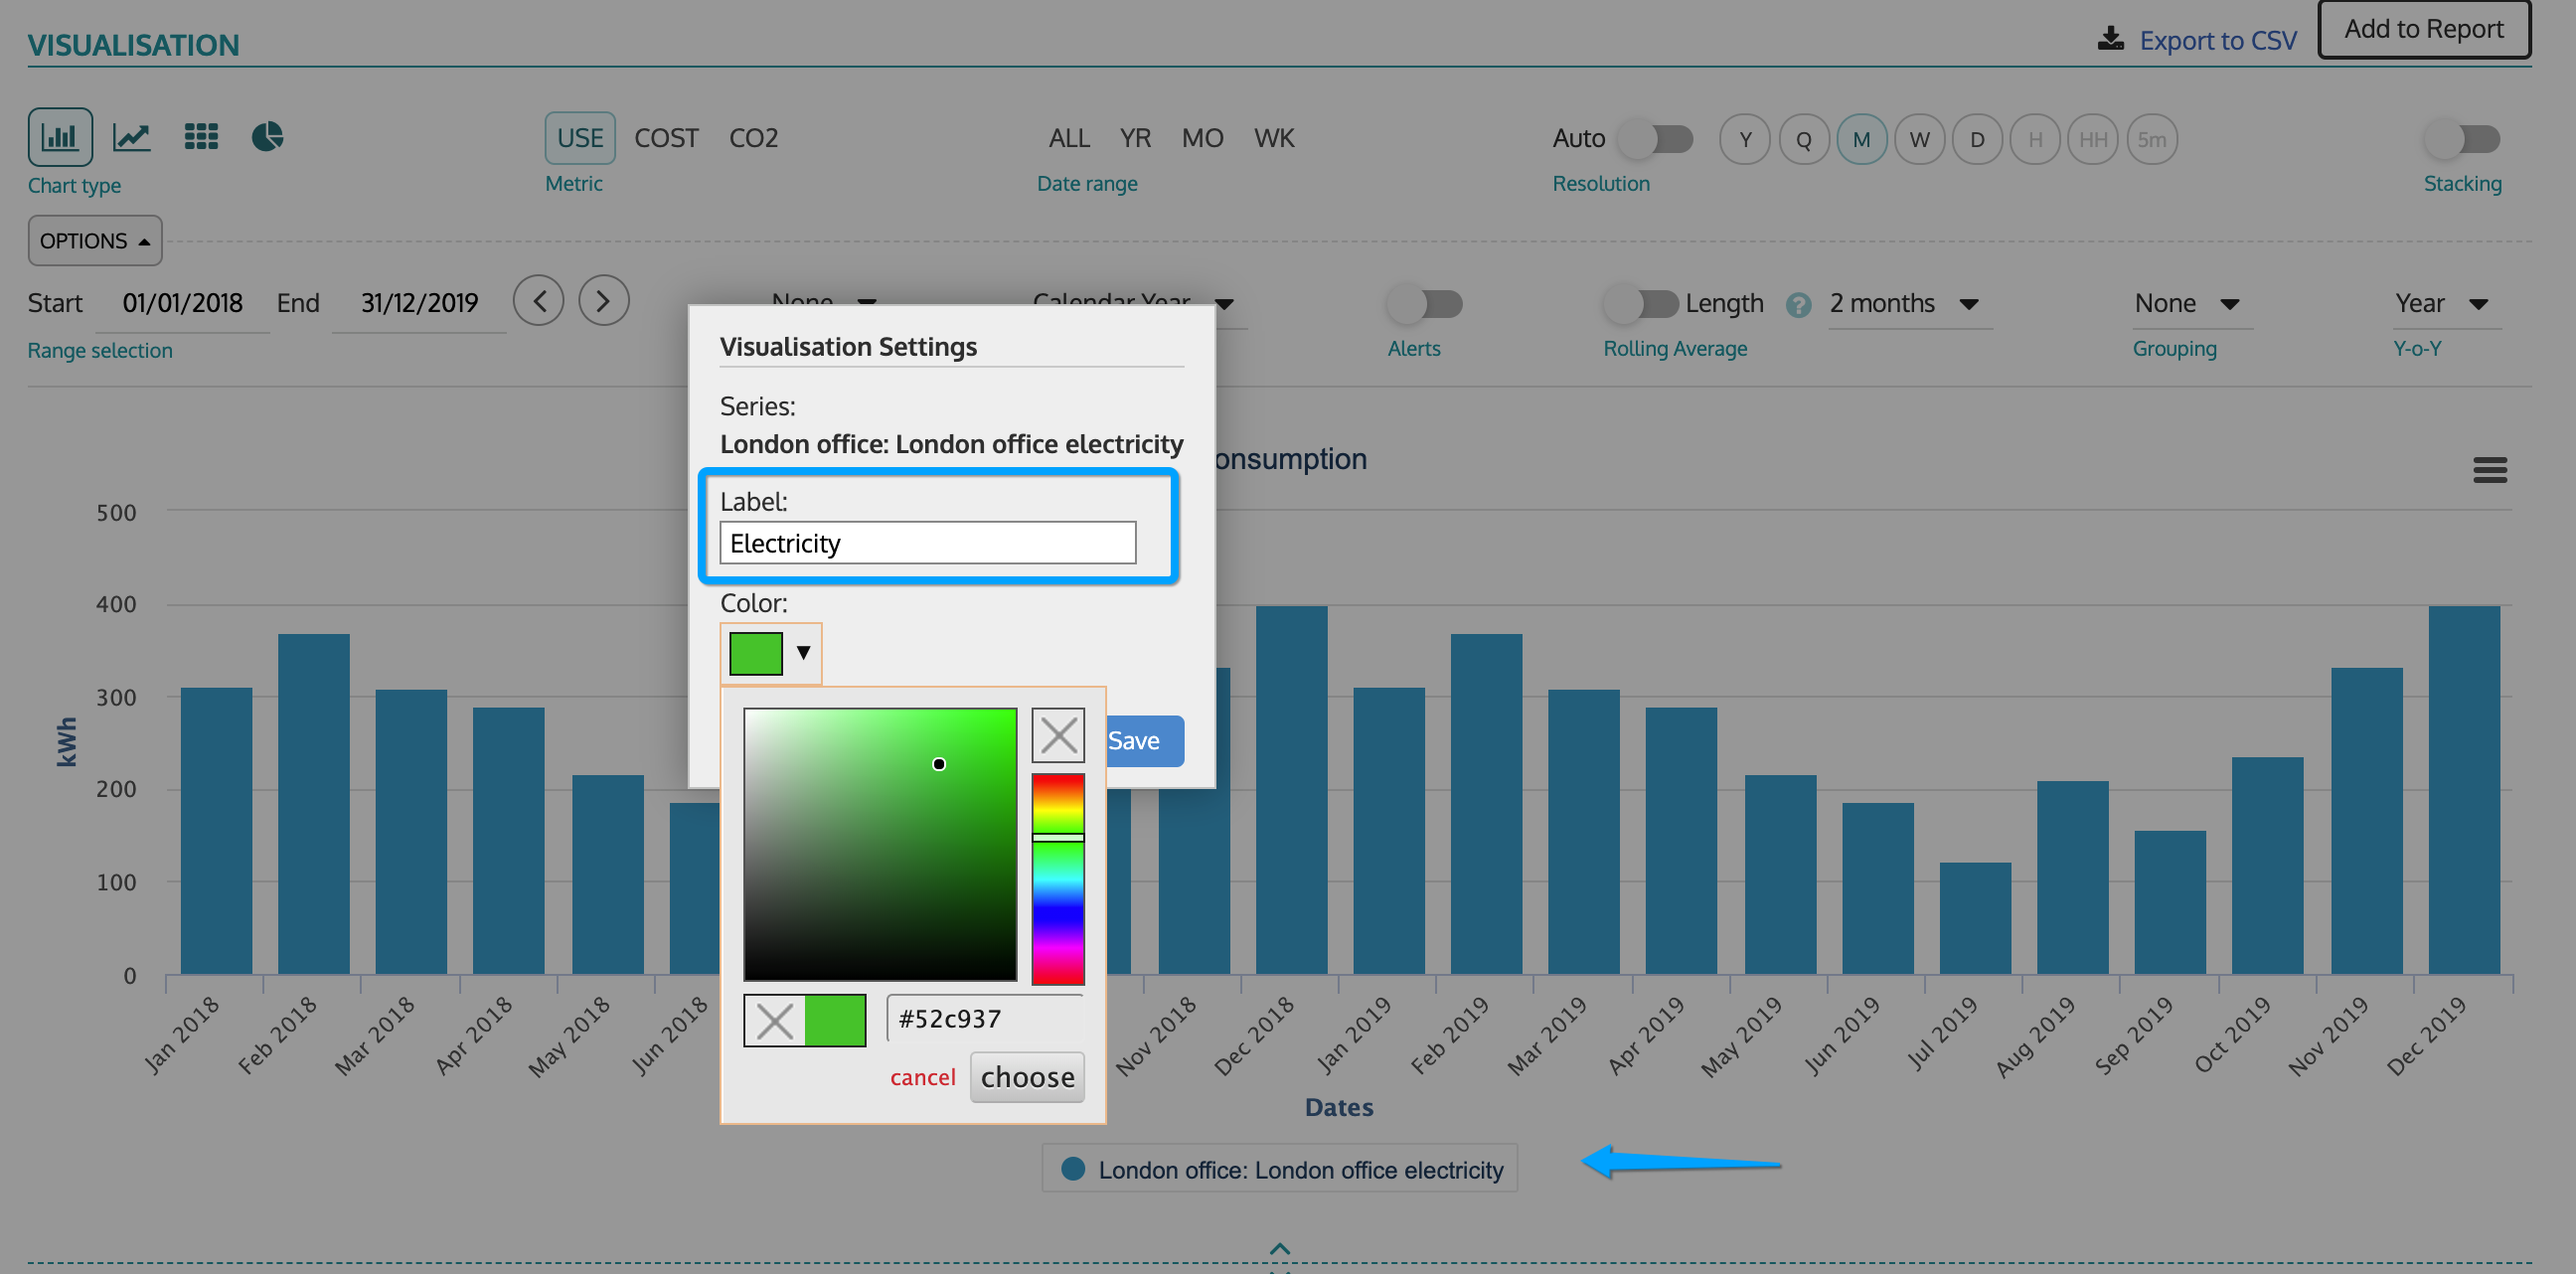Select the YR date range option
Screen dimensions: 2576x1274
click(1134, 138)
